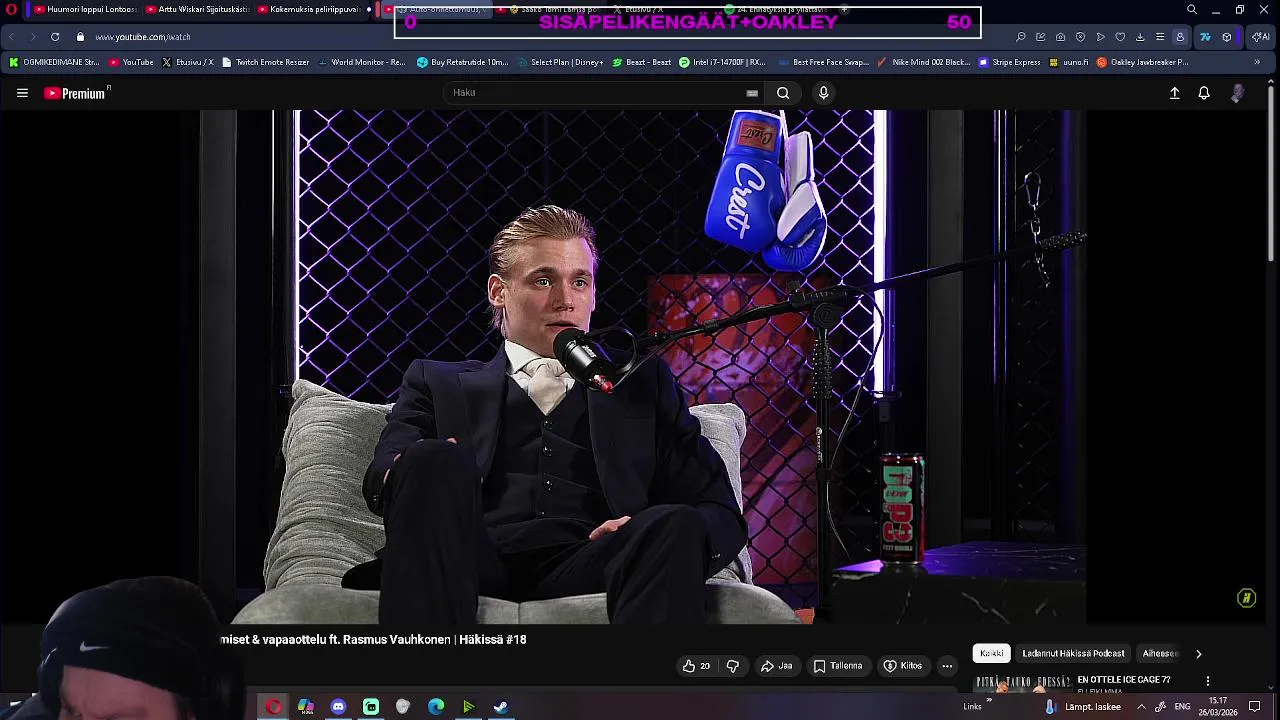The width and height of the screenshot is (1280, 720).
Task: Search tabs with the top-right magnifier
Action: (1191, 10)
